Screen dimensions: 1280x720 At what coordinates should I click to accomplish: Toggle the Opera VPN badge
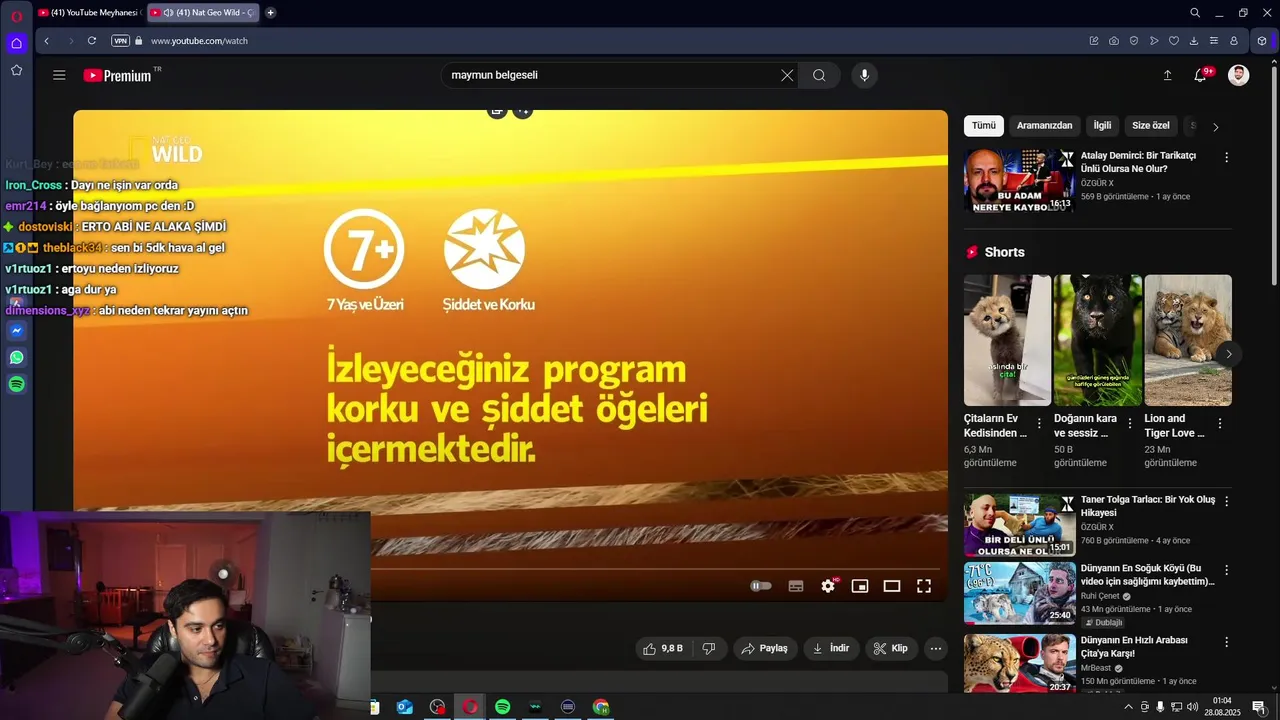pos(120,41)
